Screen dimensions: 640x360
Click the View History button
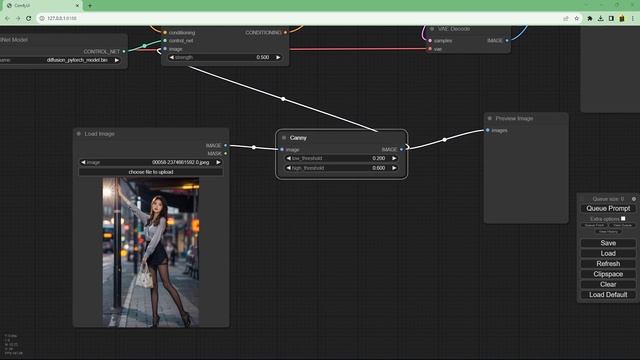pos(608,231)
